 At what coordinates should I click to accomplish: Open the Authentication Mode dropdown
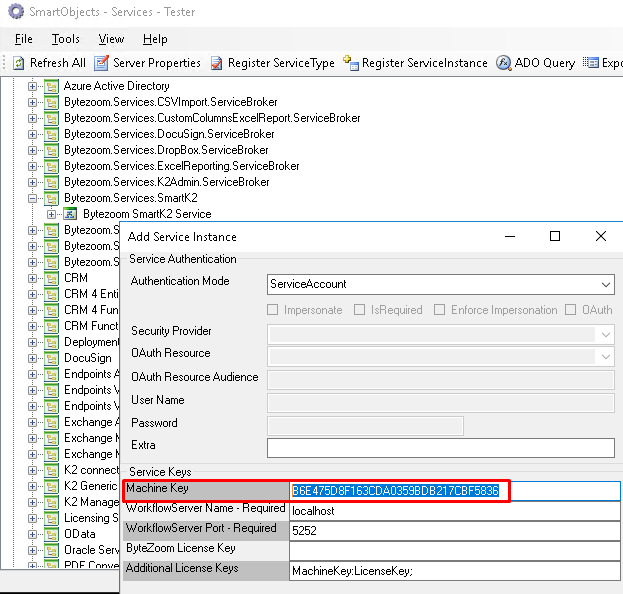click(441, 284)
